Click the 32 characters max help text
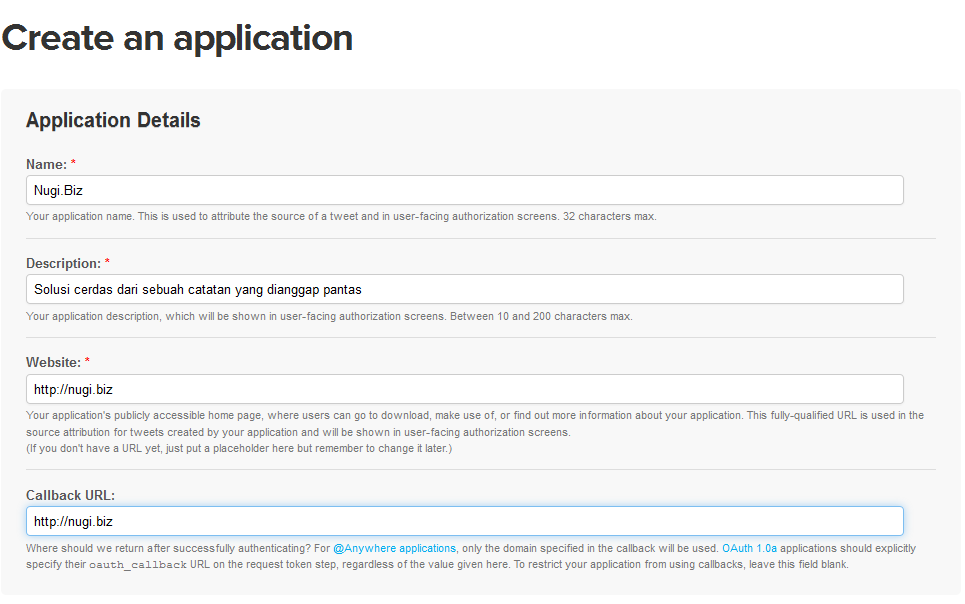965x604 pixels. pos(609,217)
